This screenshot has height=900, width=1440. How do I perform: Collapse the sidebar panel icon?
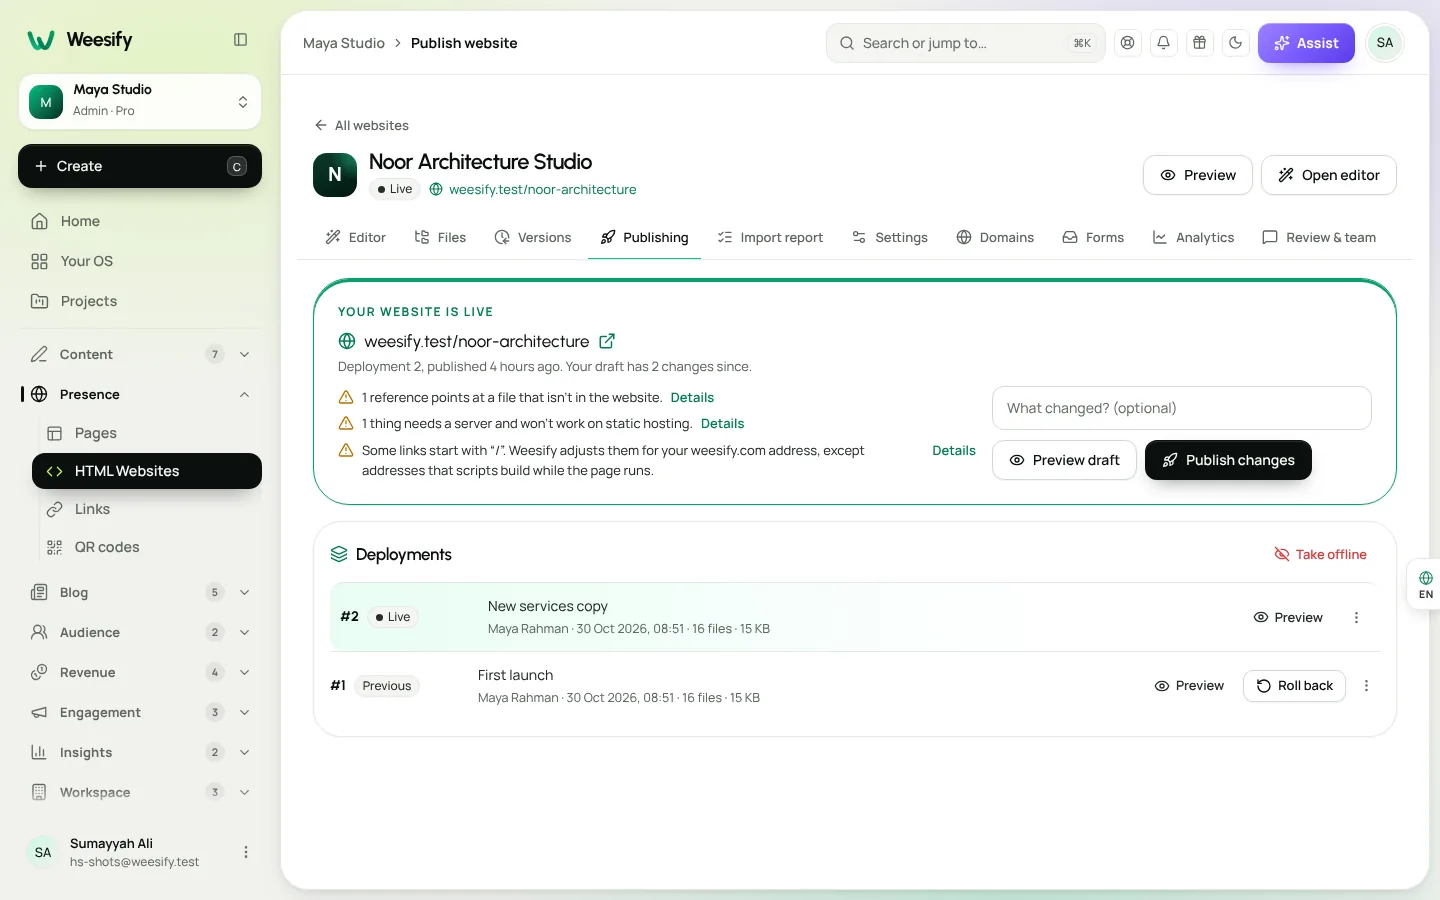tap(240, 40)
